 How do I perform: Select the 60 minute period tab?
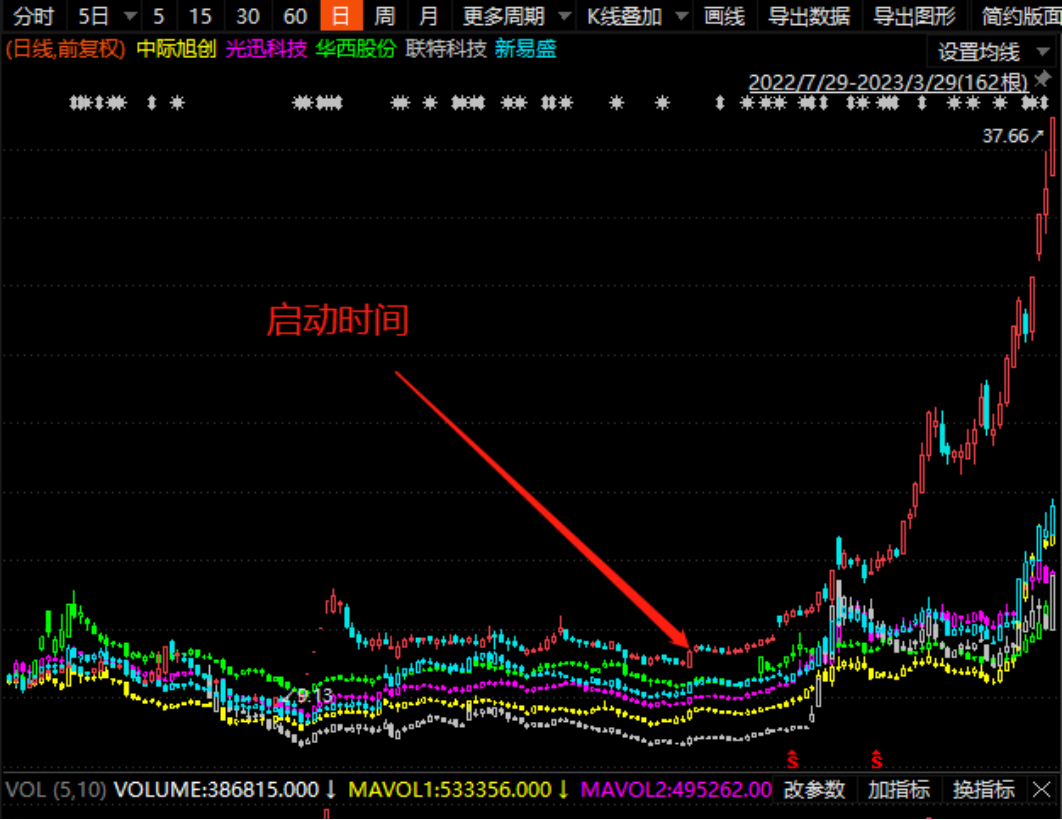[295, 16]
